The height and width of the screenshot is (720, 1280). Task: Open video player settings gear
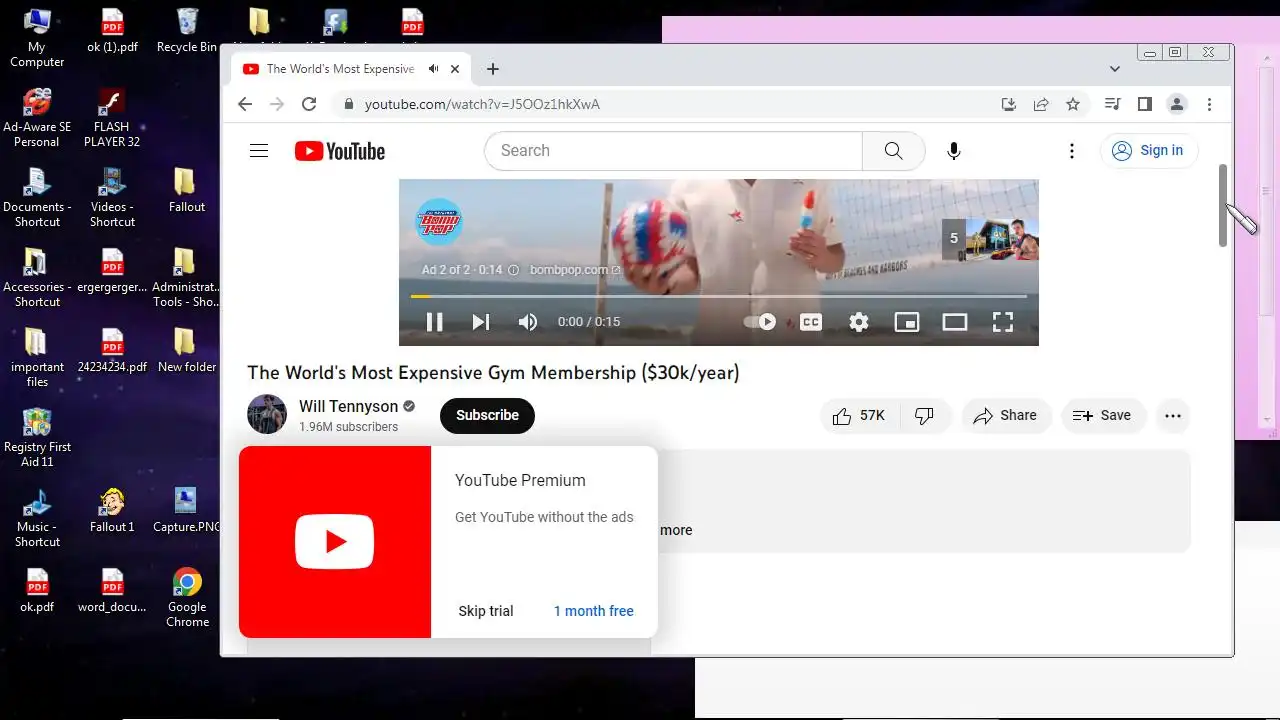tap(859, 322)
